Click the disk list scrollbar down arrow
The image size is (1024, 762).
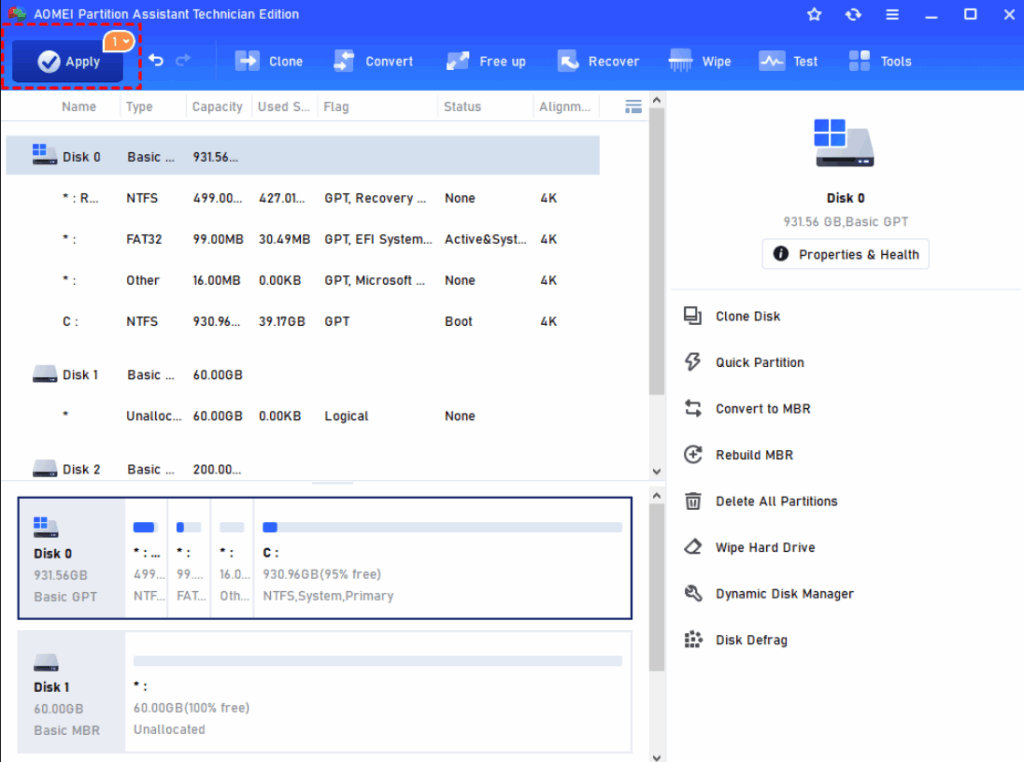[x=656, y=471]
